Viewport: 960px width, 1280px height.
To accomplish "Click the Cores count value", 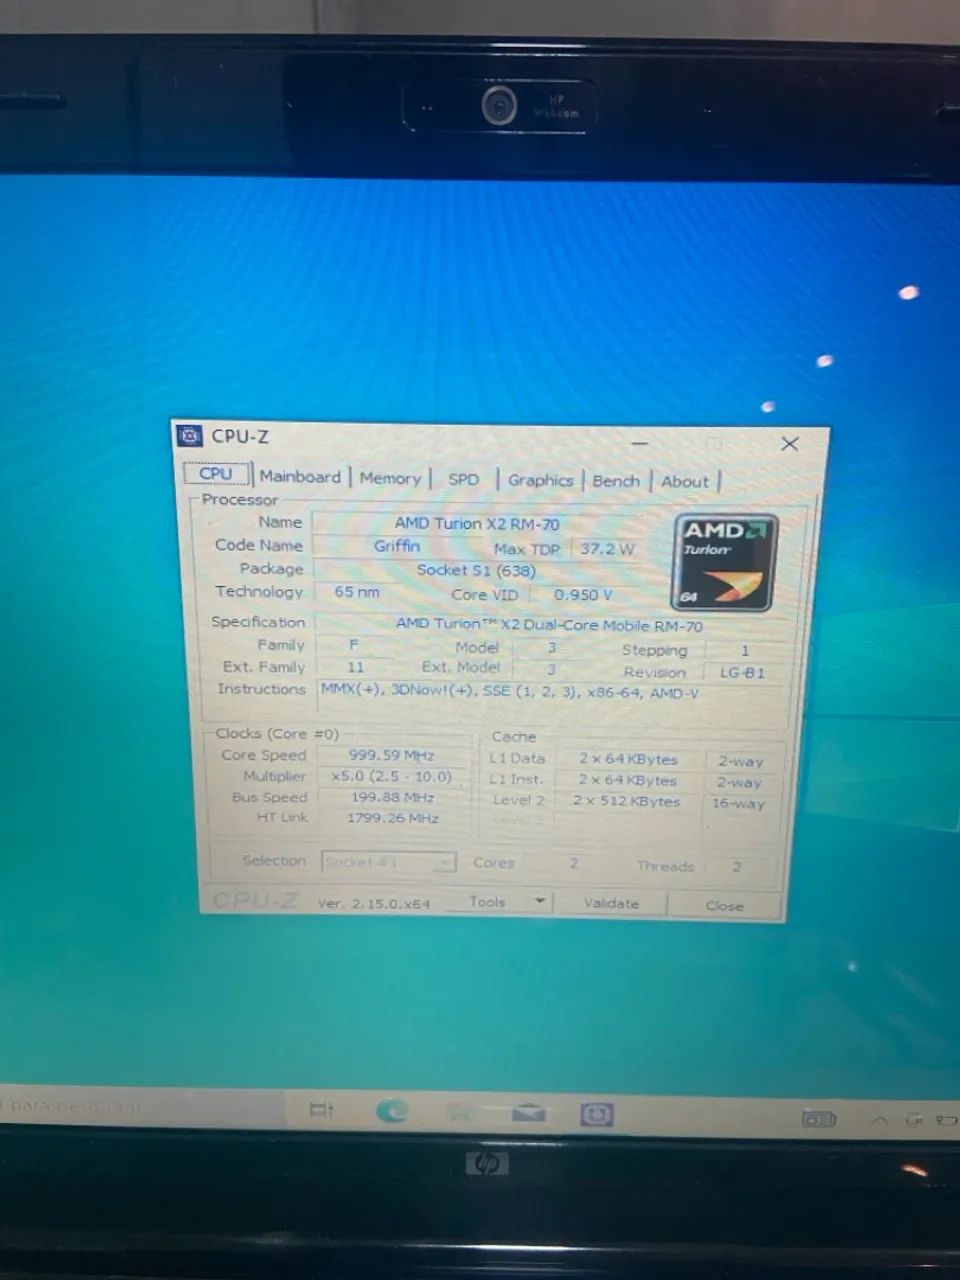I will (x=573, y=864).
